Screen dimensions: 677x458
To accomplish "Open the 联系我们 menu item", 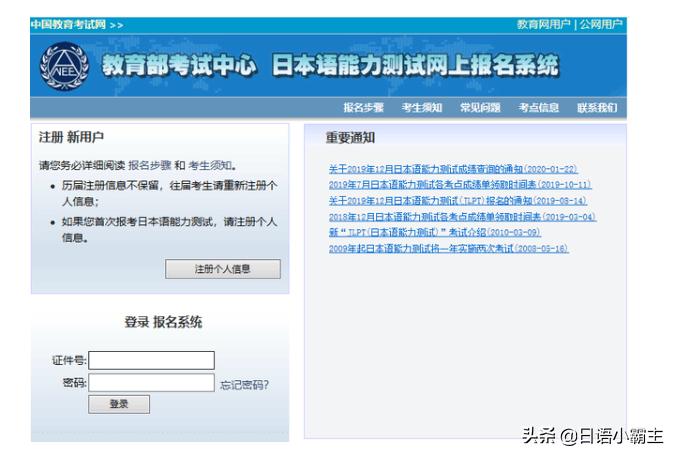I will [x=597, y=107].
